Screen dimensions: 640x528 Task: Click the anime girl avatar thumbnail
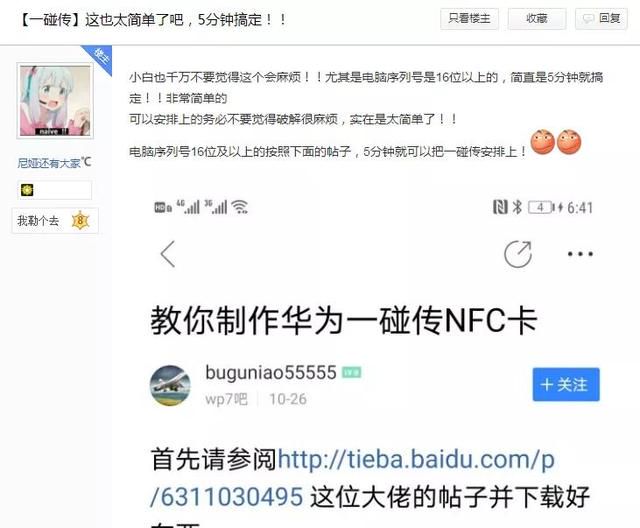coord(55,101)
